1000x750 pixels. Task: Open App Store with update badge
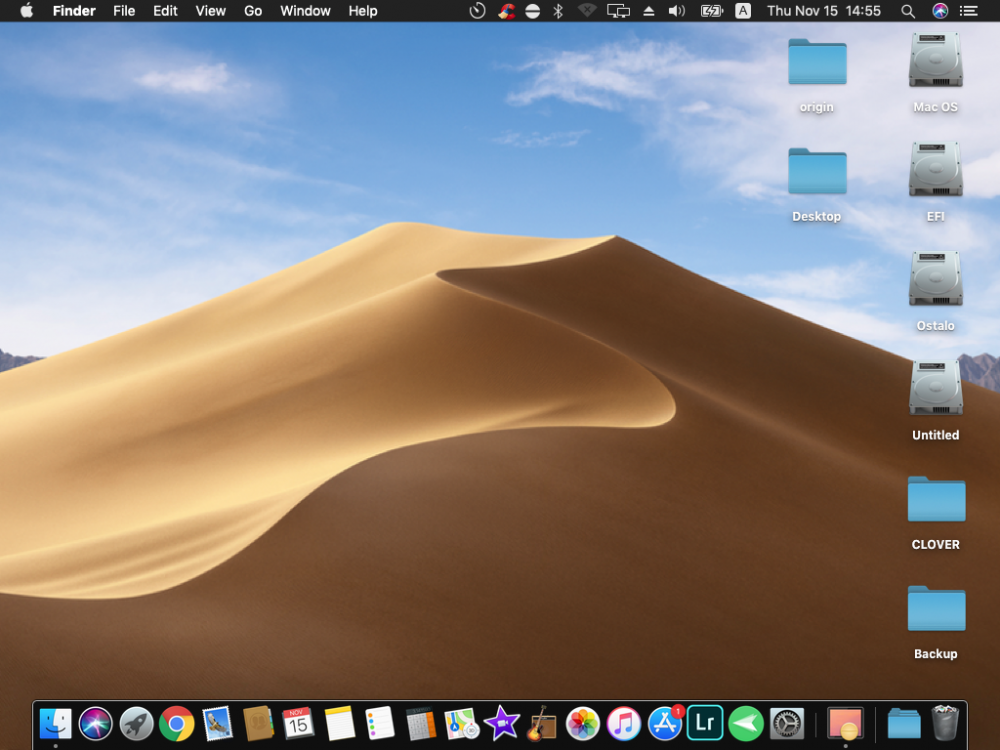(665, 724)
